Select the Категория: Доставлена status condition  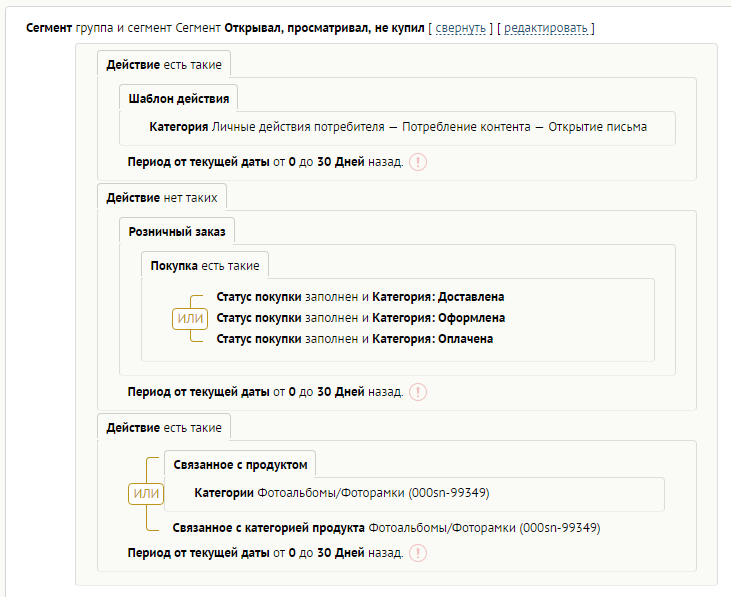[360, 297]
